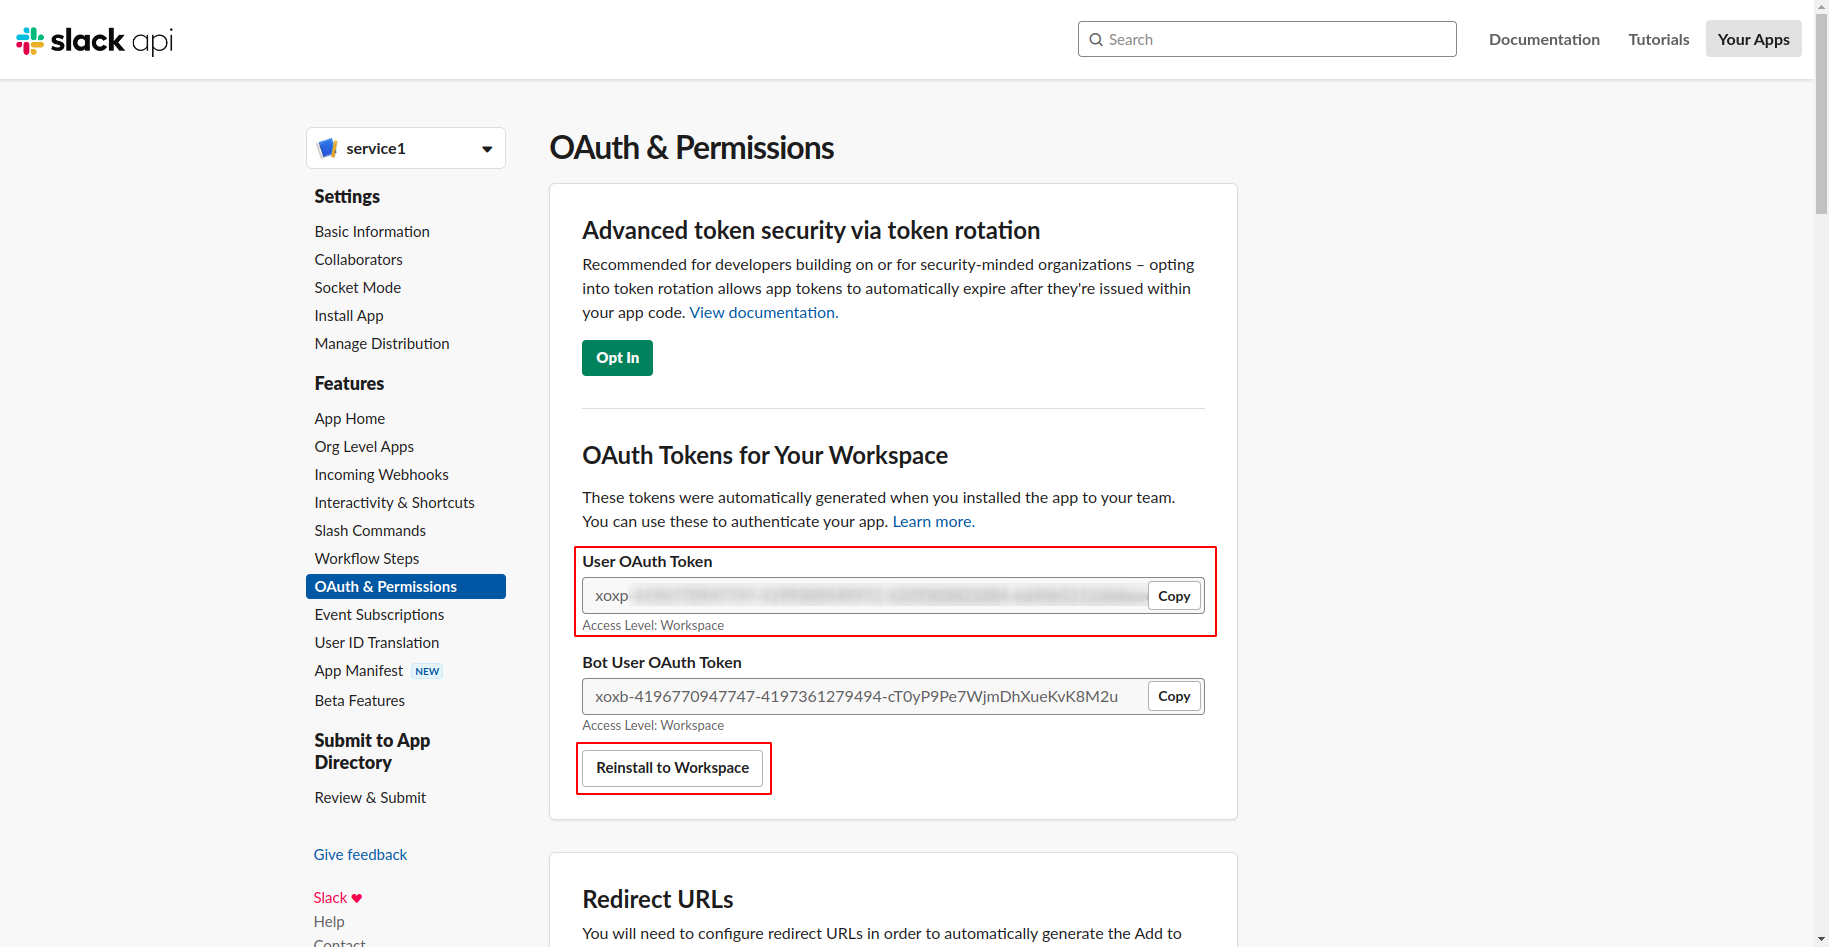The height and width of the screenshot is (947, 1829).
Task: Expand the service1 app dropdown
Action: point(487,149)
